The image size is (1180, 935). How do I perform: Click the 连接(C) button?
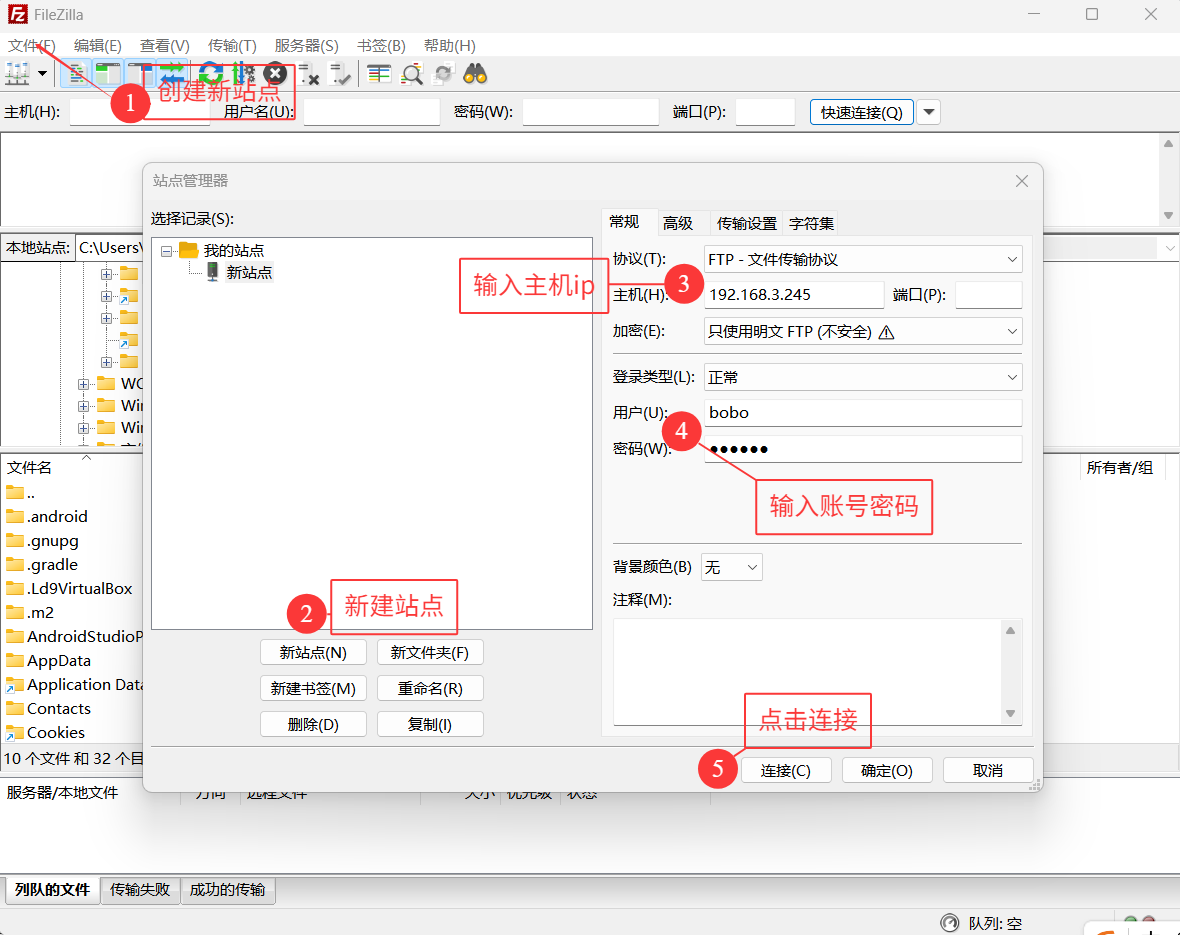coord(786,771)
